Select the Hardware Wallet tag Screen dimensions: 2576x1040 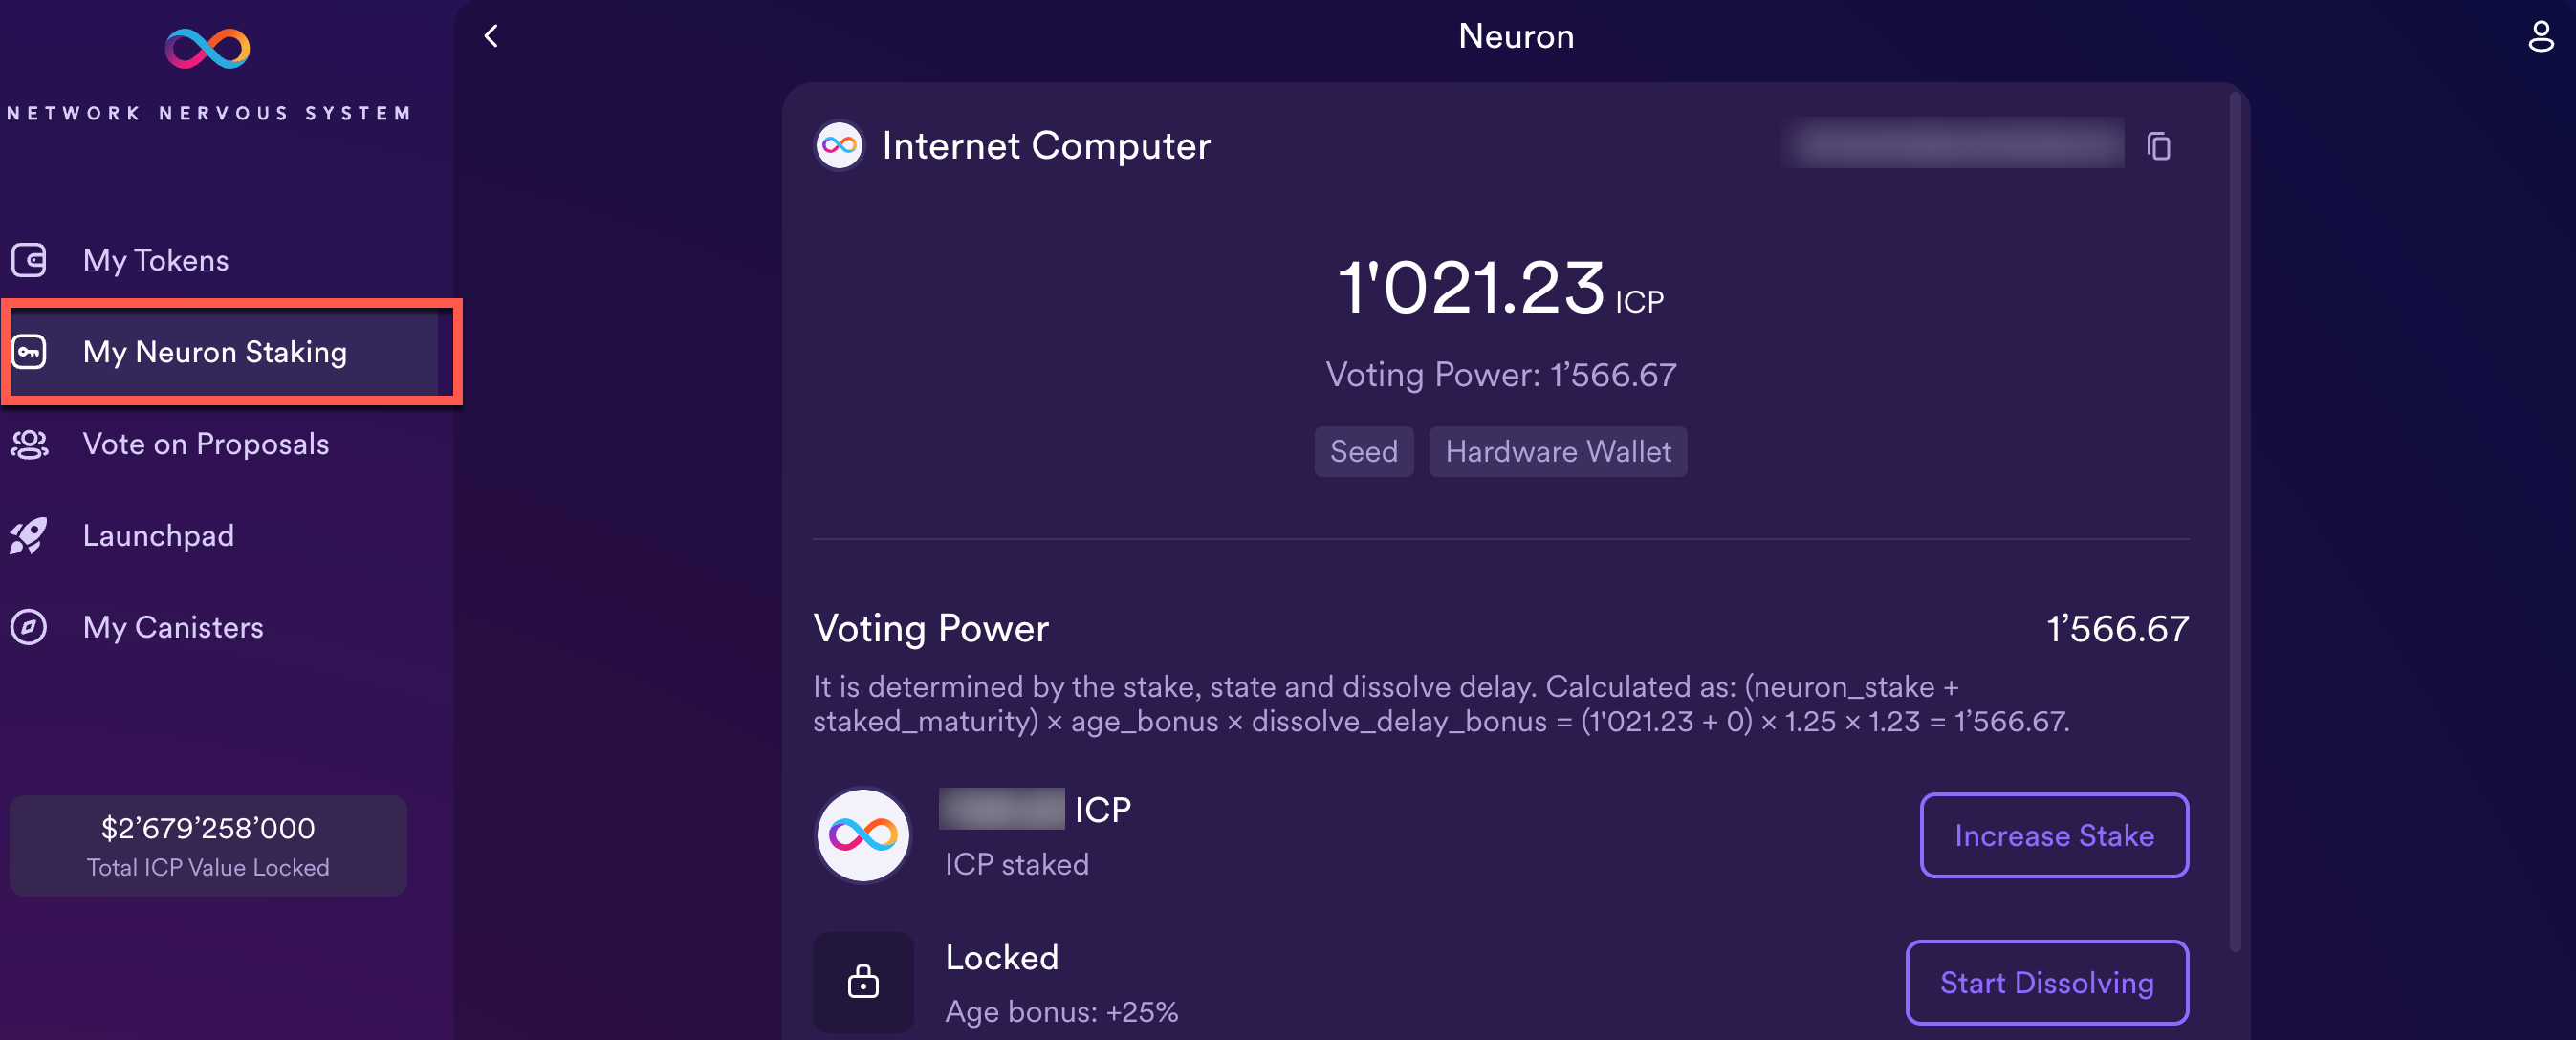1558,451
